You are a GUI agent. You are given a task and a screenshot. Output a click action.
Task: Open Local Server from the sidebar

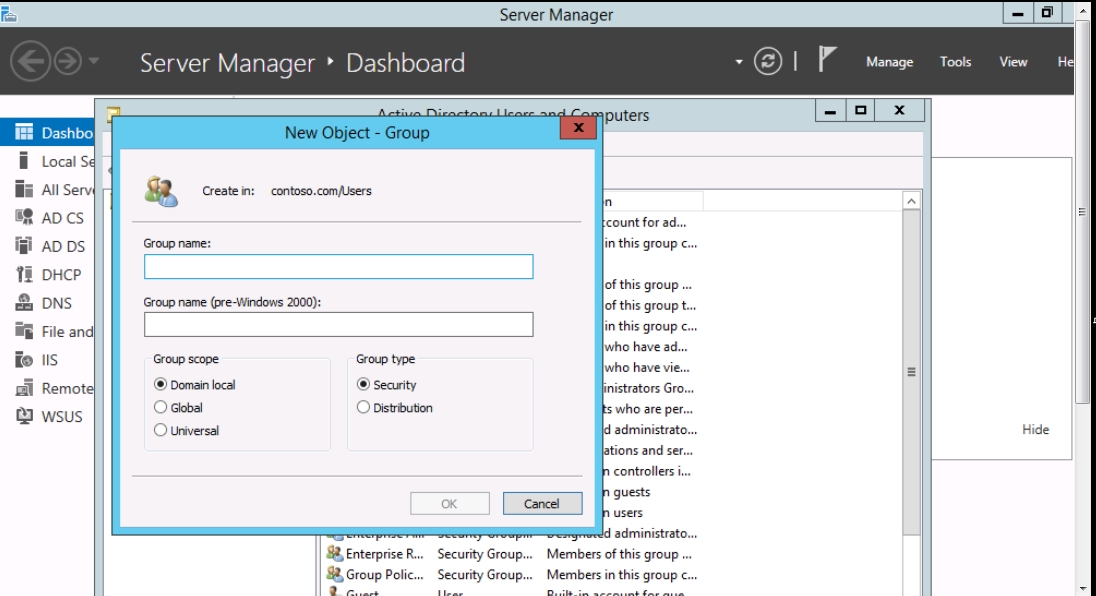click(x=55, y=161)
